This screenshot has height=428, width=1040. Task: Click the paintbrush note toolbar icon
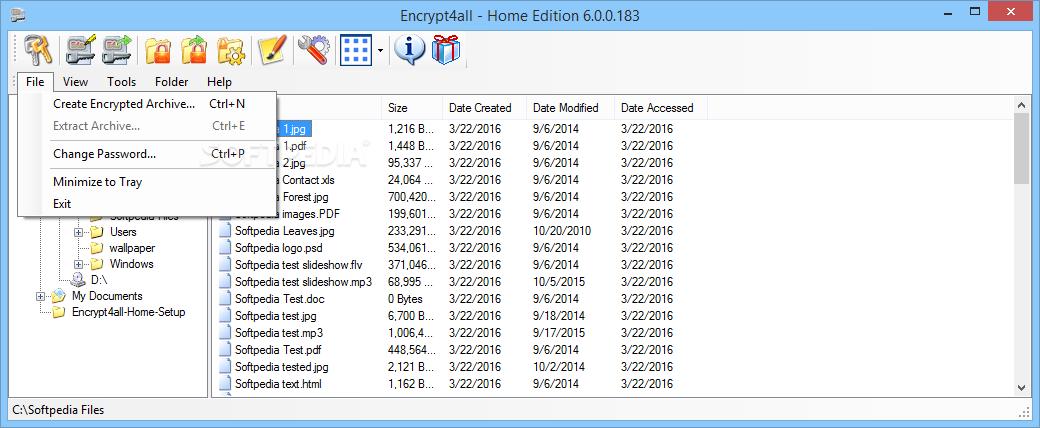click(272, 50)
